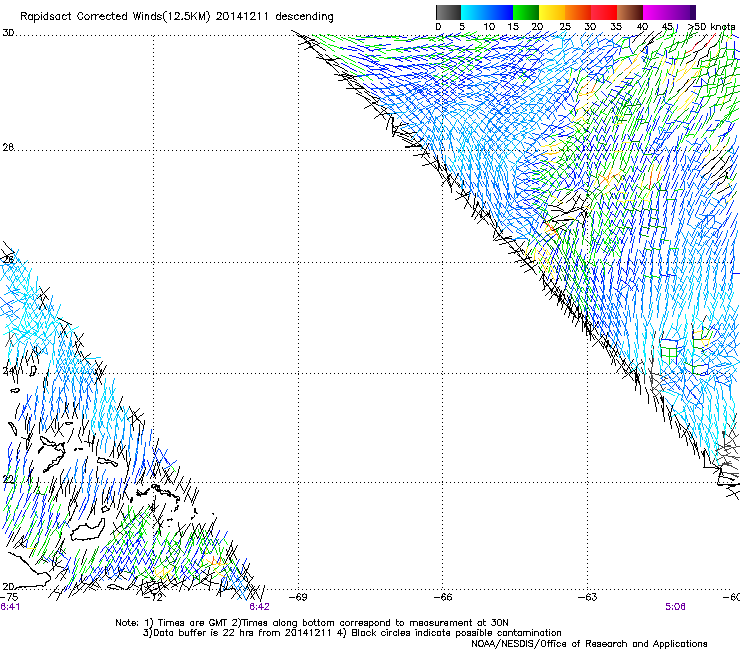Click the '-66' longitude axis label

443,598
